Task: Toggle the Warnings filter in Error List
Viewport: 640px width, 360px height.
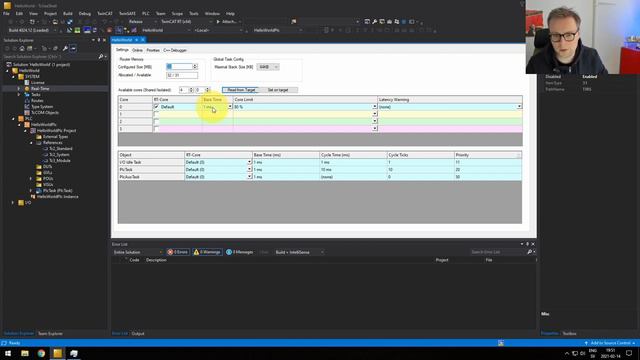Action: [x=207, y=252]
